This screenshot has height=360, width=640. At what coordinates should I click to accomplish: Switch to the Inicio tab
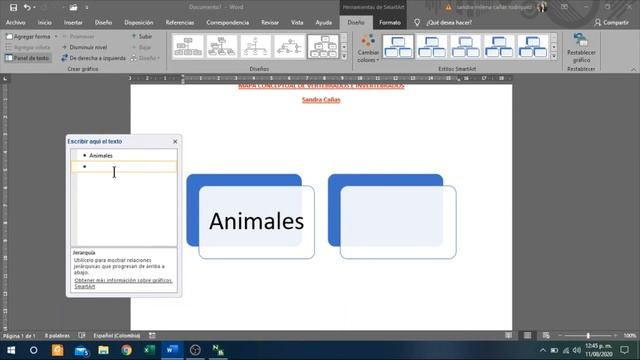[x=44, y=22]
